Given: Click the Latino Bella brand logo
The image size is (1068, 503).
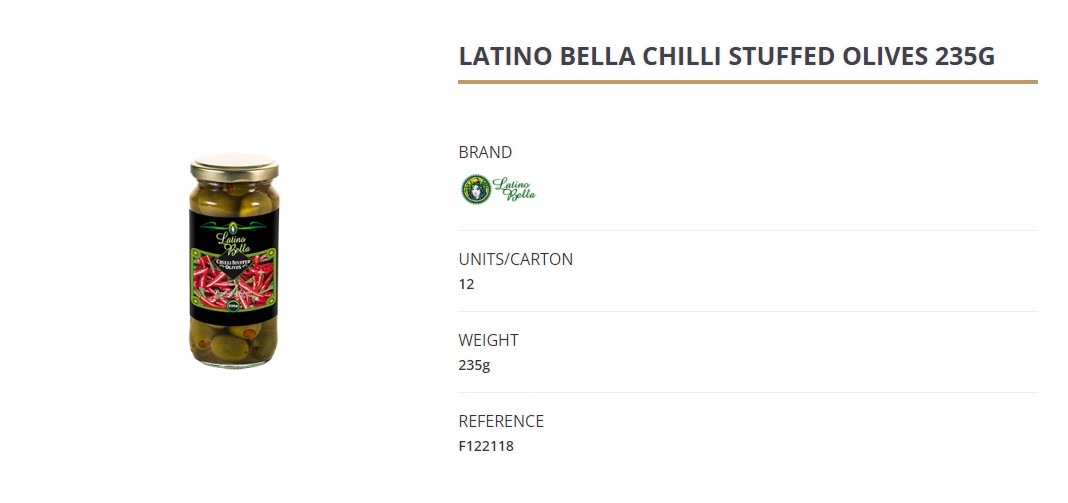Looking at the screenshot, I should [499, 189].
